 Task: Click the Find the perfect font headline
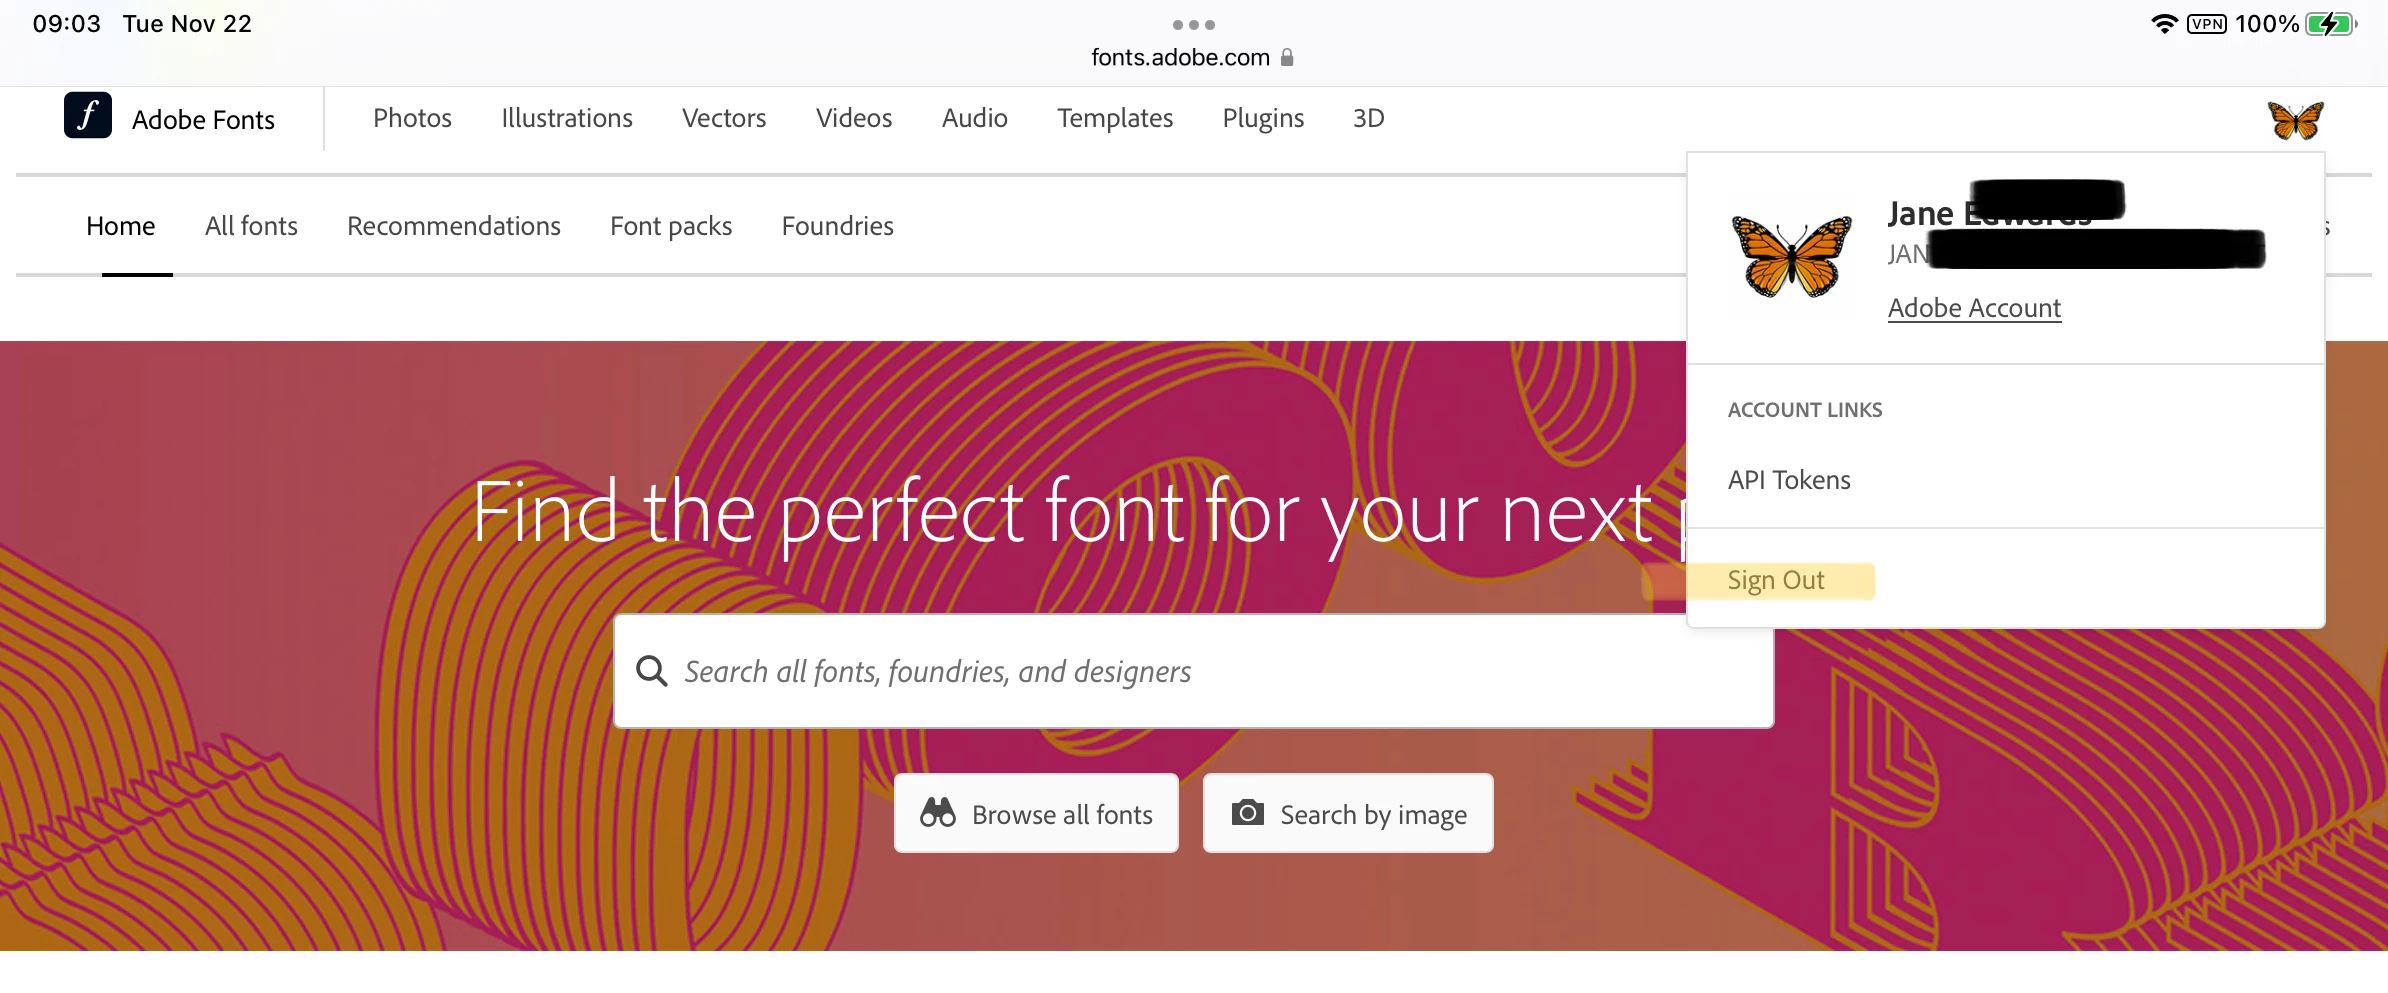click(x=1079, y=513)
